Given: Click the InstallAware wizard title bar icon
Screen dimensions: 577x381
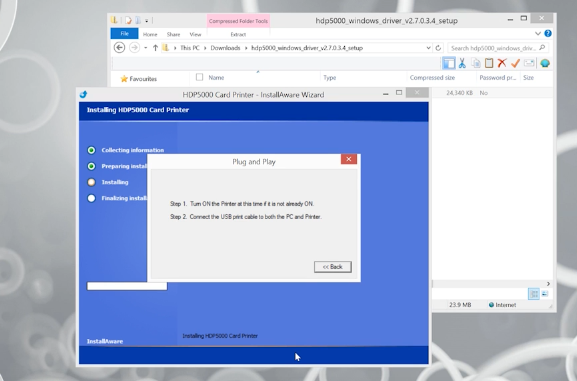Looking at the screenshot, I should pos(84,95).
